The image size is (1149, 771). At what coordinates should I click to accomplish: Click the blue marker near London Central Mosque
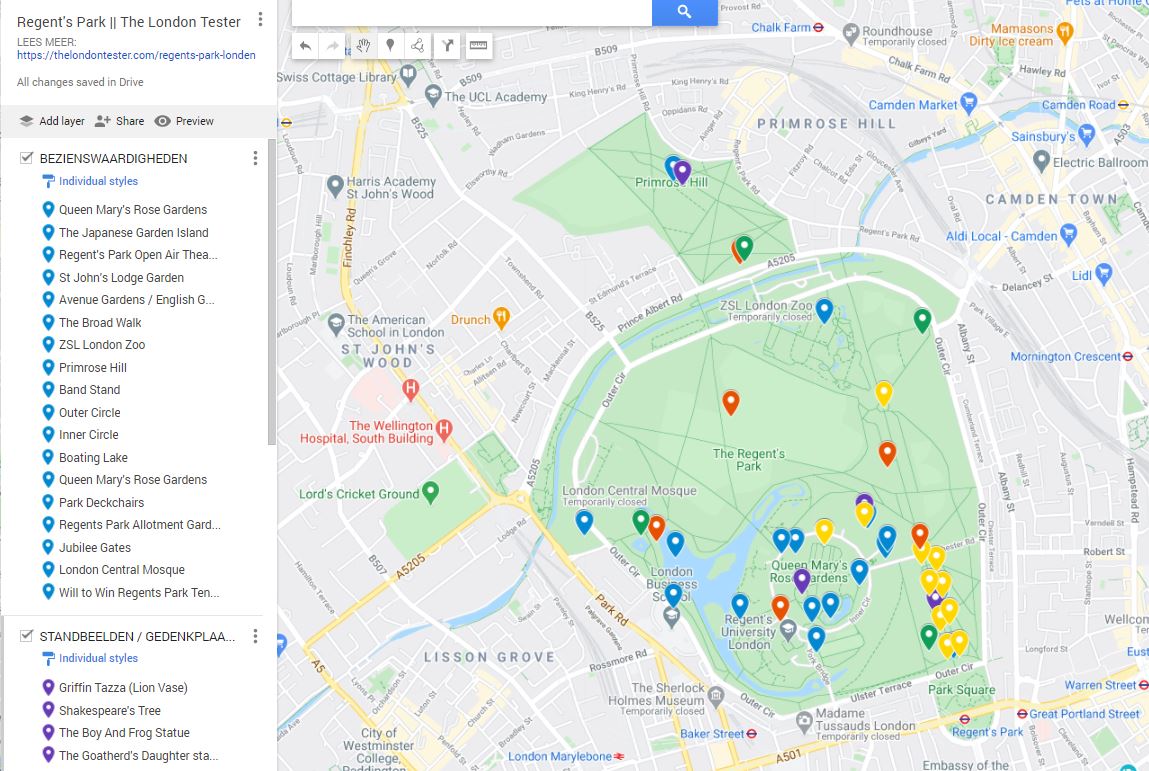(584, 522)
